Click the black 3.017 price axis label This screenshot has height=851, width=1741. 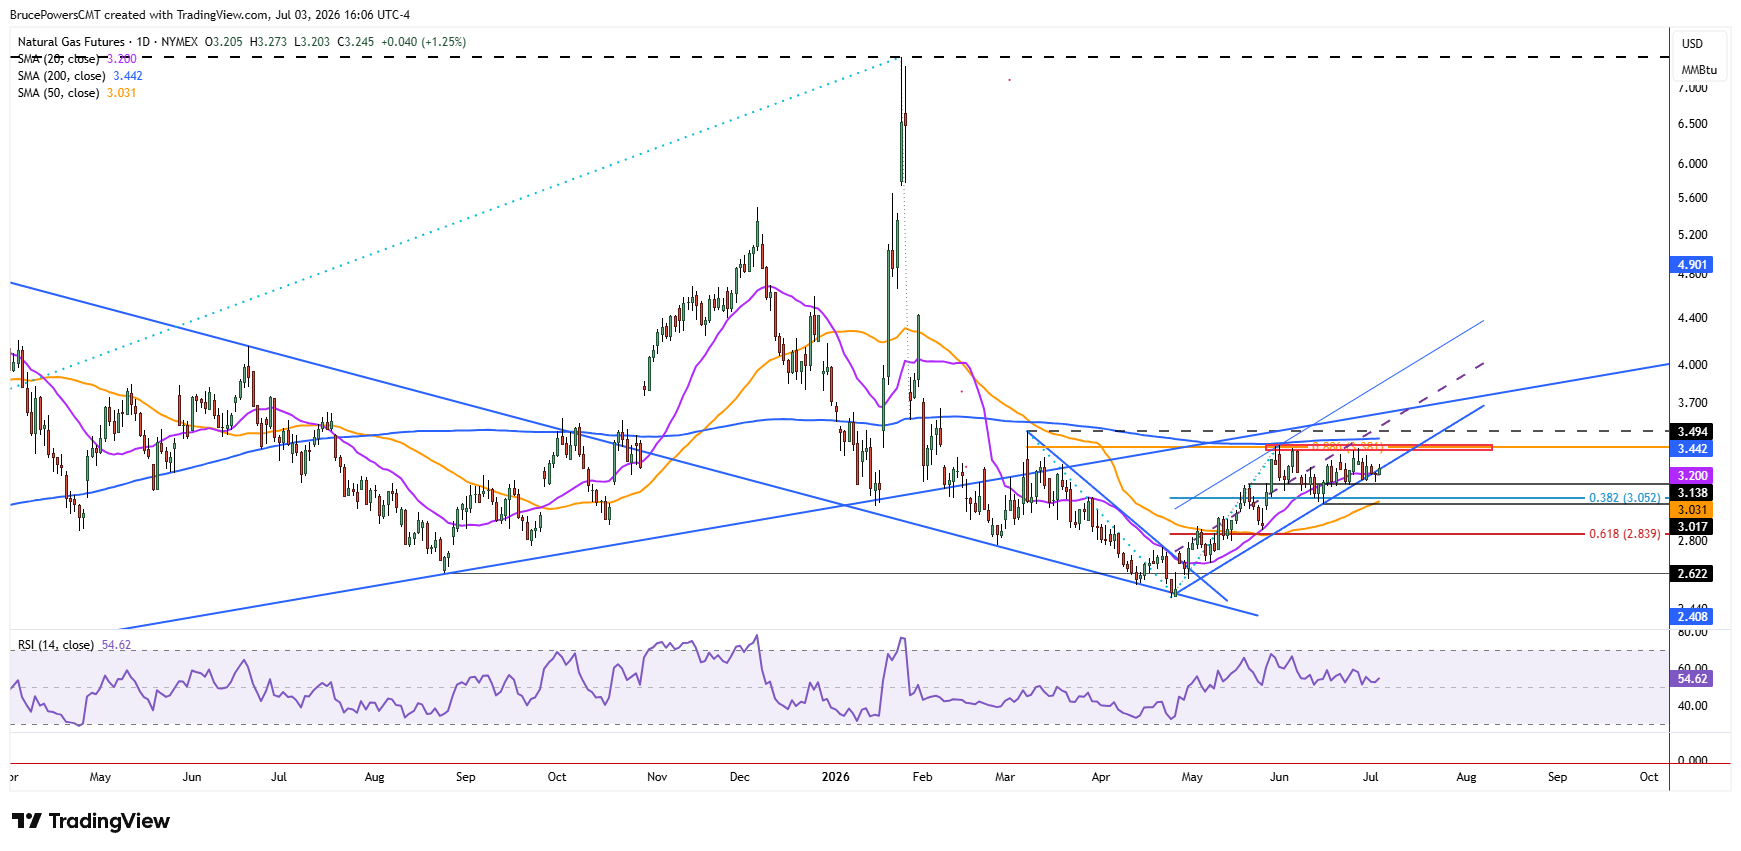coord(1692,527)
